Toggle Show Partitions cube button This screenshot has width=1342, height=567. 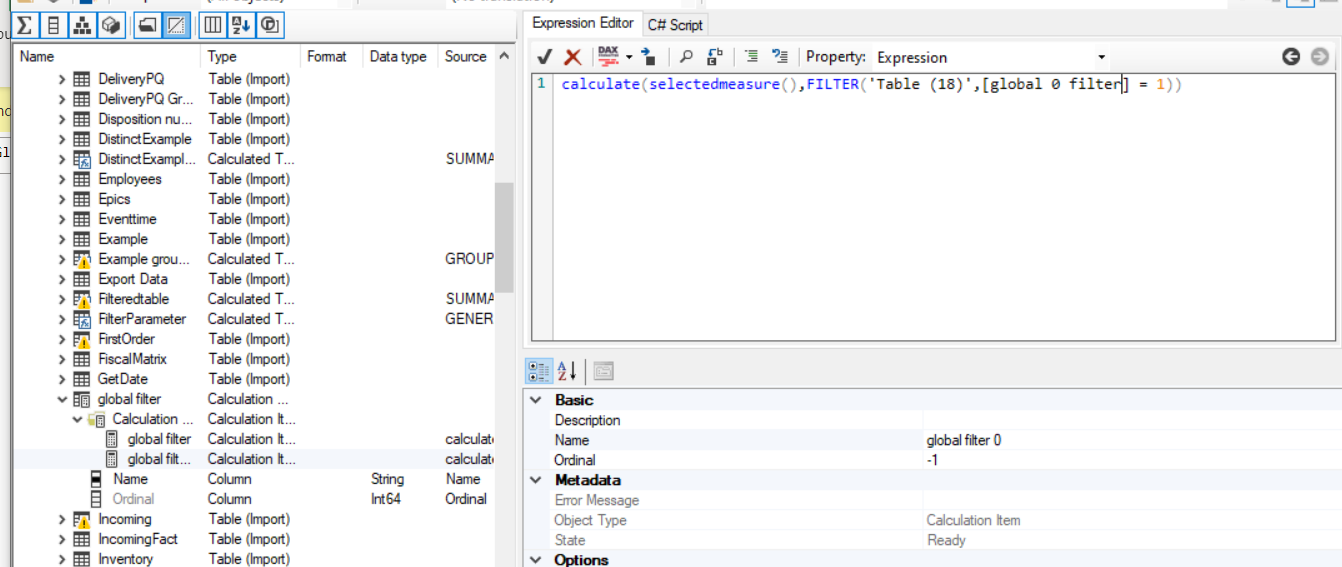[110, 24]
